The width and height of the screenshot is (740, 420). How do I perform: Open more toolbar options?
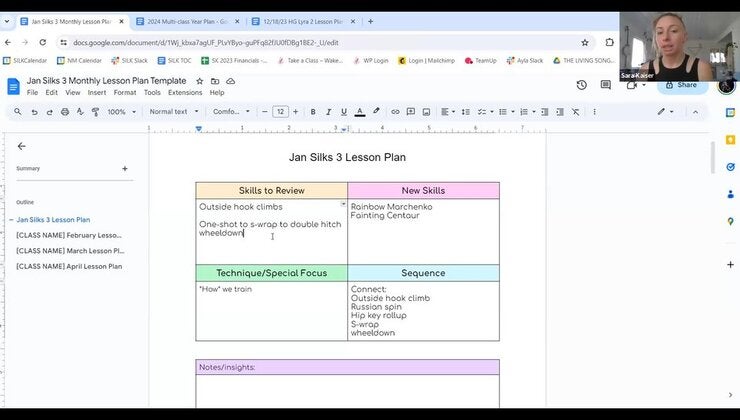click(594, 112)
